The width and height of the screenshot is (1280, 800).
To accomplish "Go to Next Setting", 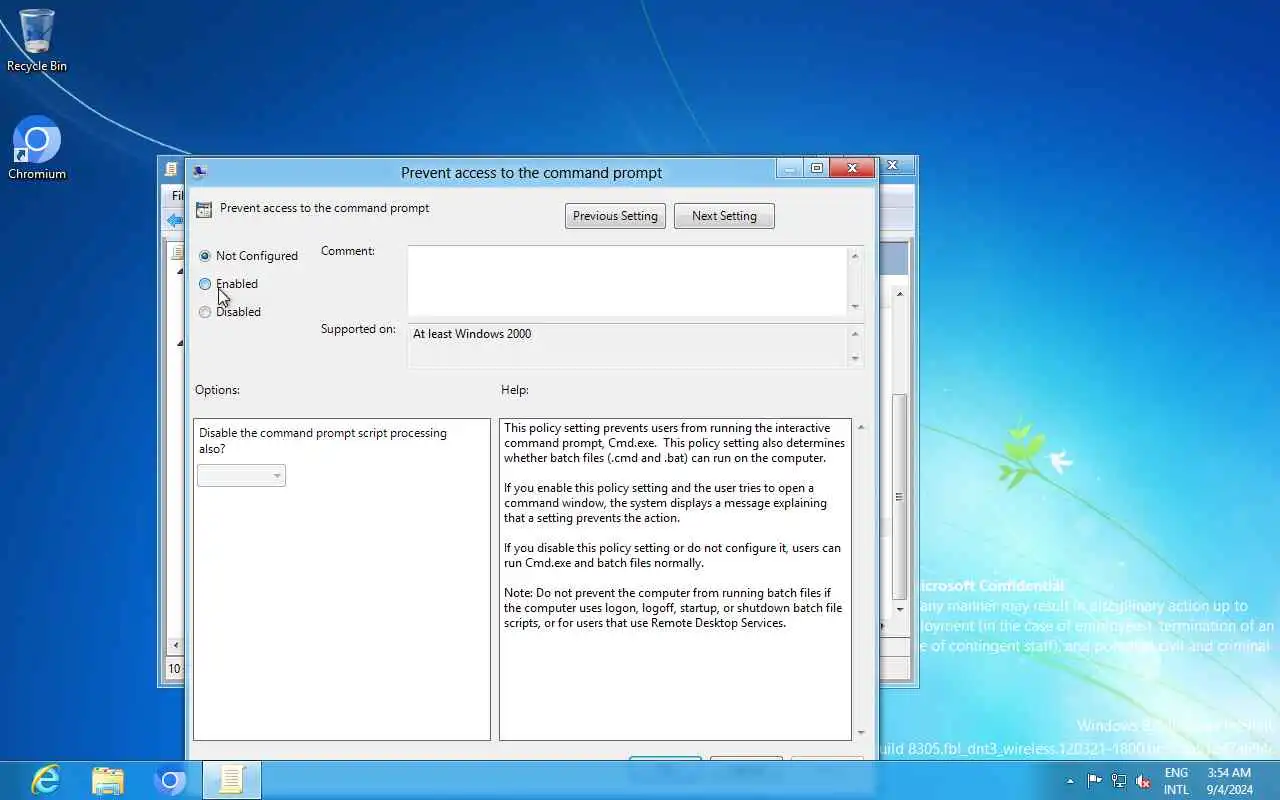I will click(x=724, y=216).
